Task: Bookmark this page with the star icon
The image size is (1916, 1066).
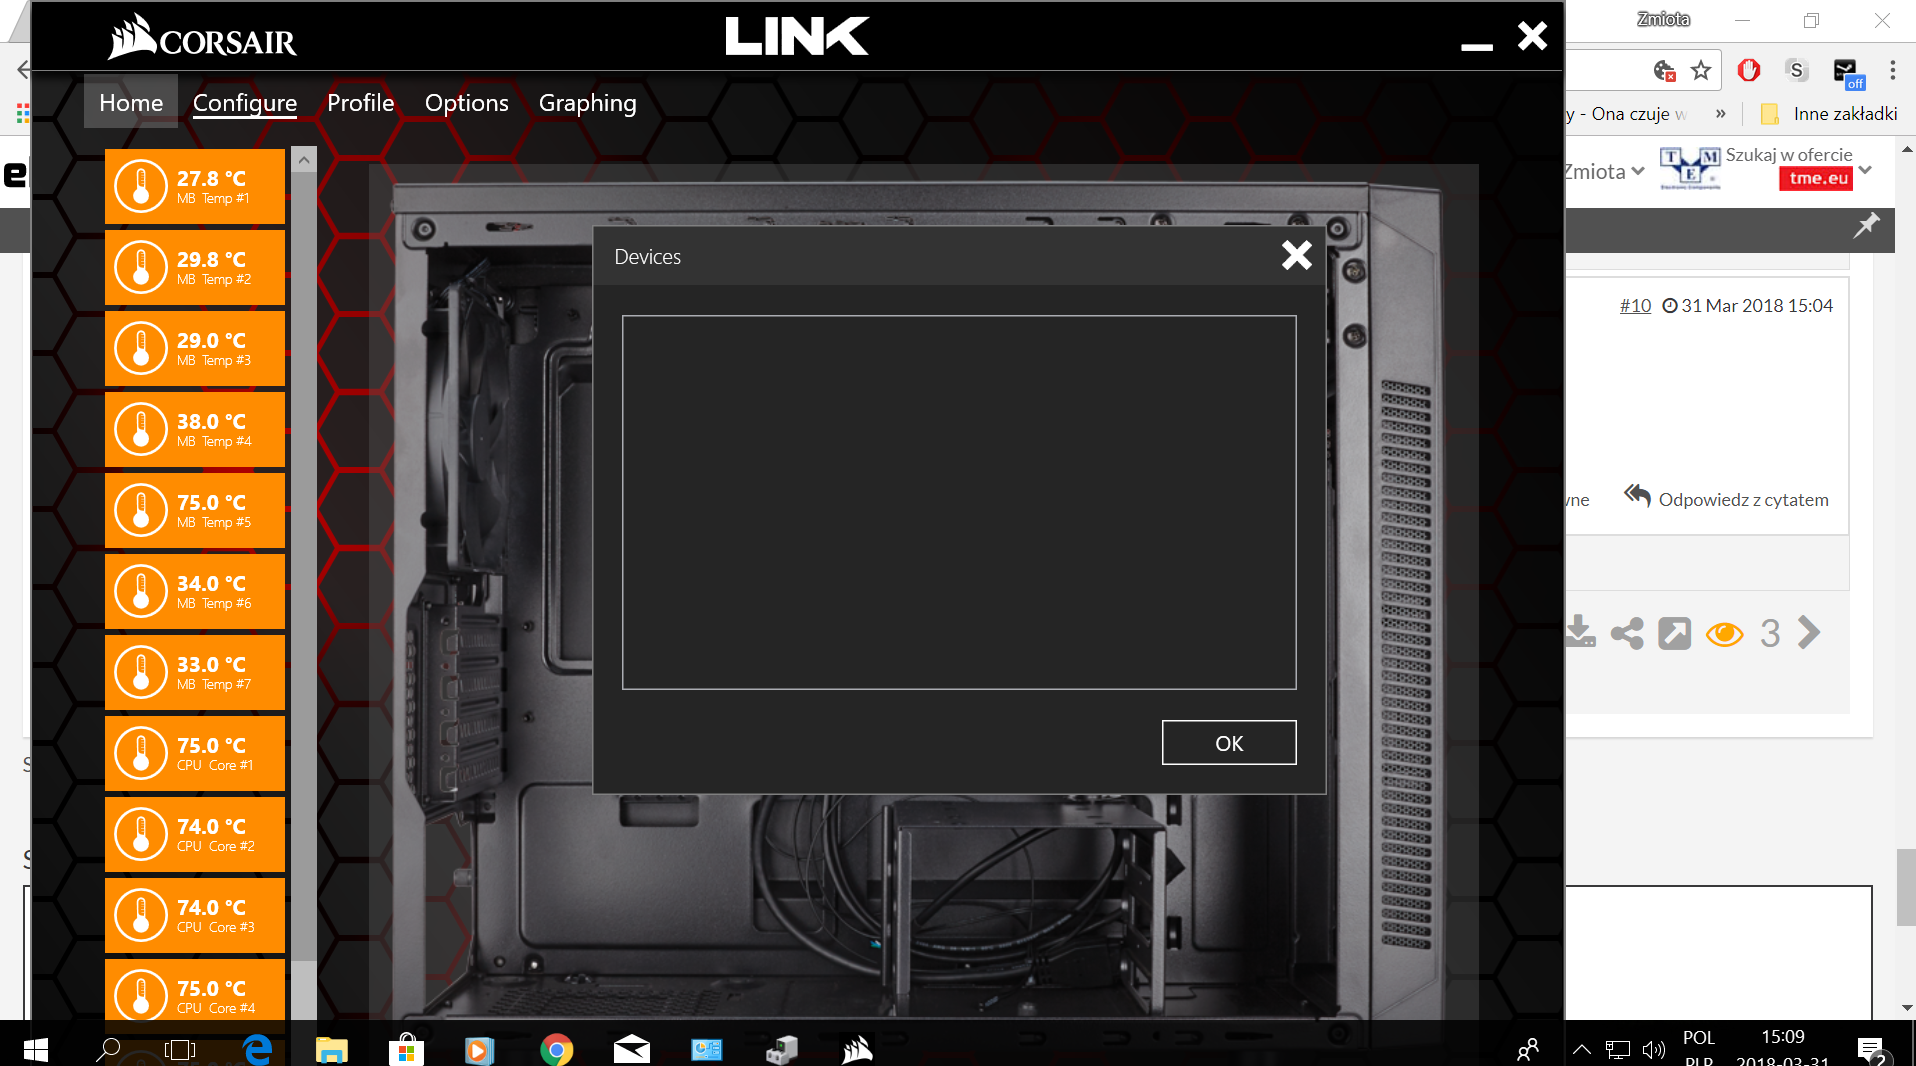Action: coord(1701,70)
